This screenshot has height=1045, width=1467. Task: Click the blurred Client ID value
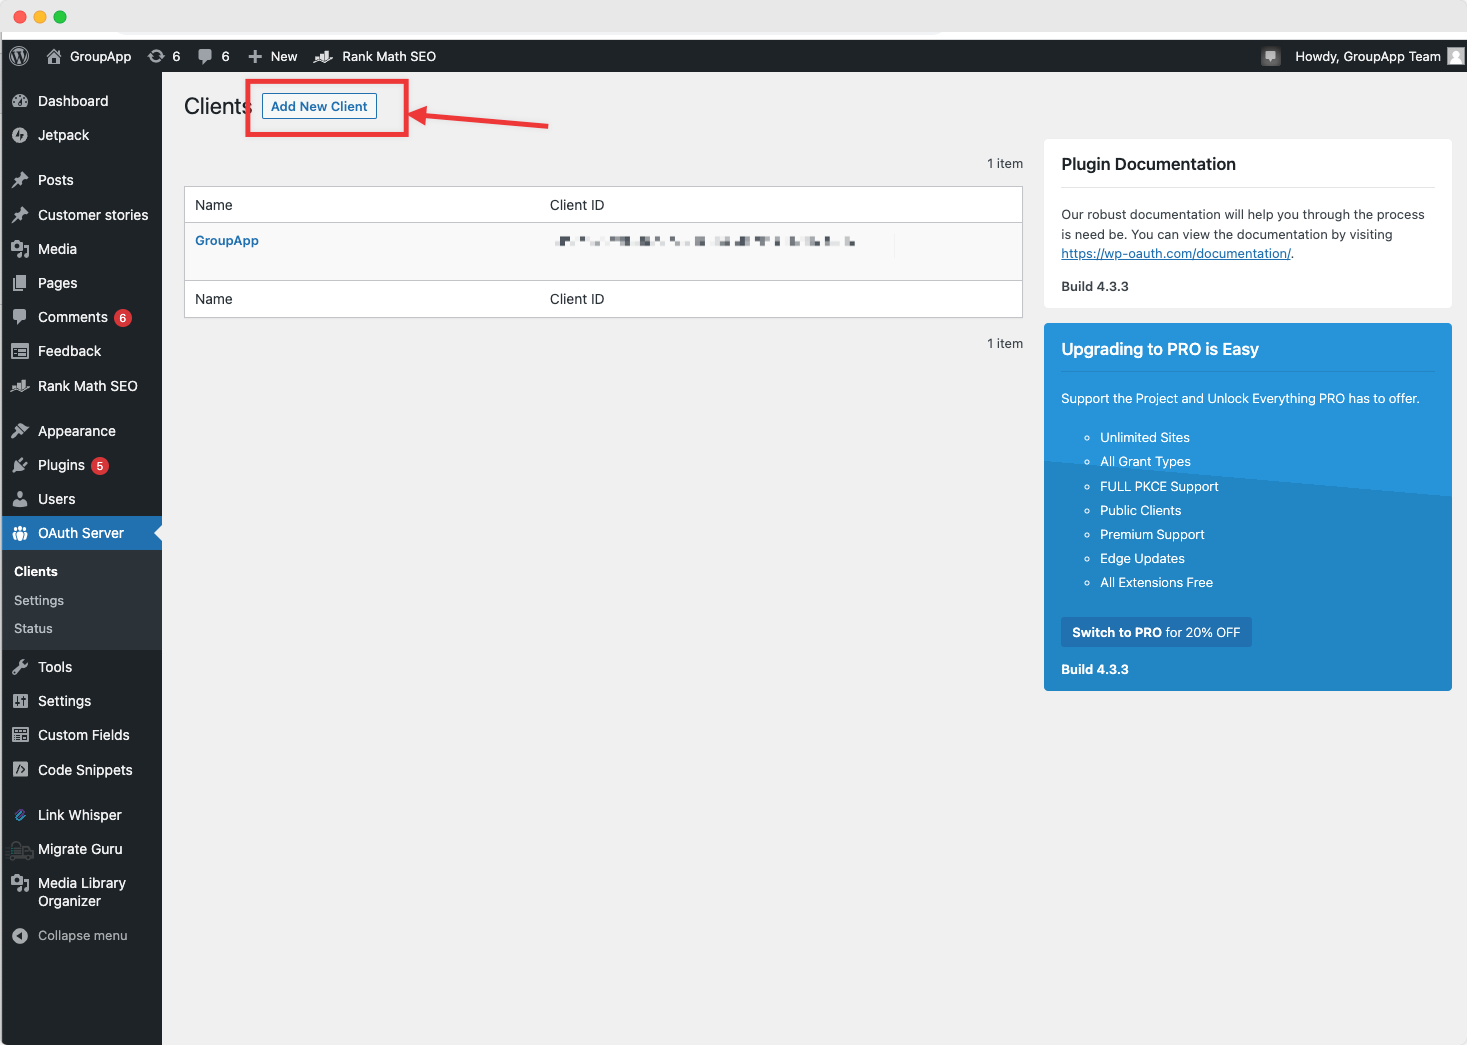[705, 241]
